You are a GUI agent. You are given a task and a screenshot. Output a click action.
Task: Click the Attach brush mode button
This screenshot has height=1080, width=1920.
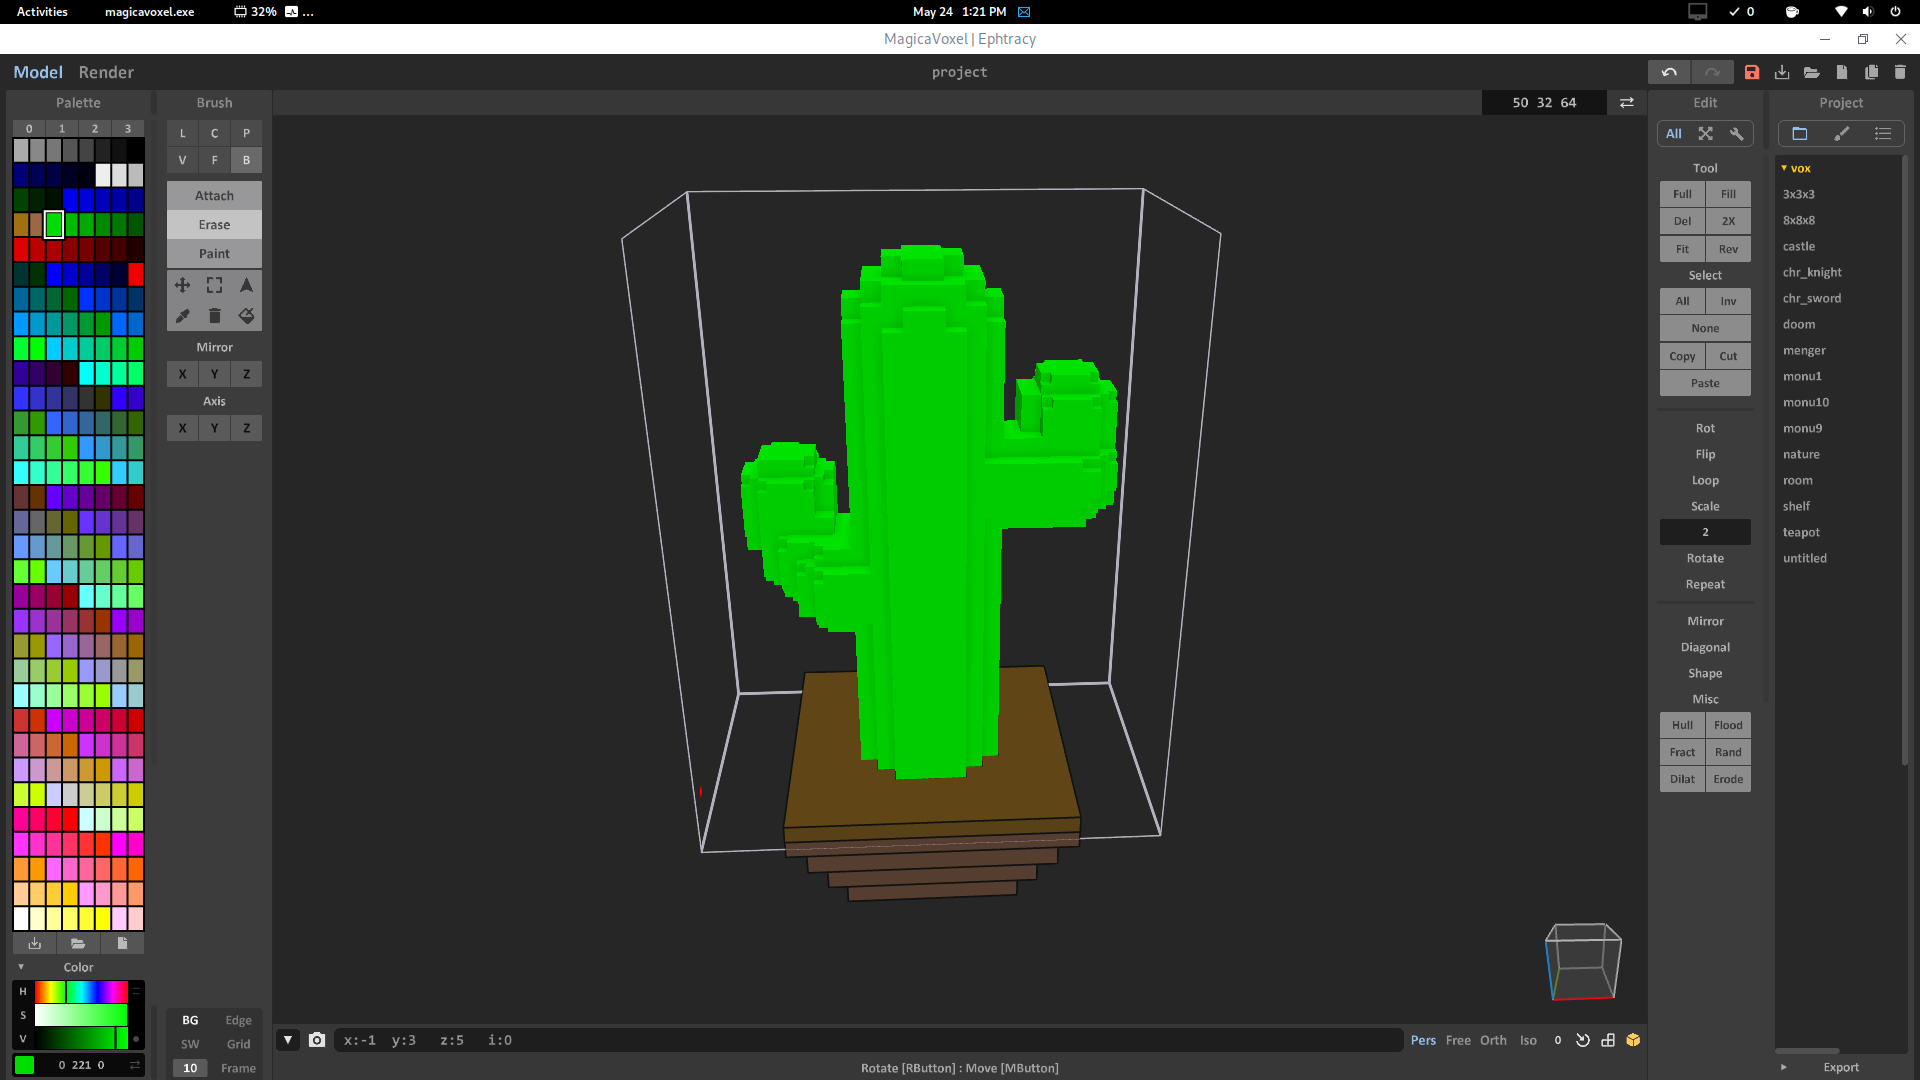pos(214,196)
